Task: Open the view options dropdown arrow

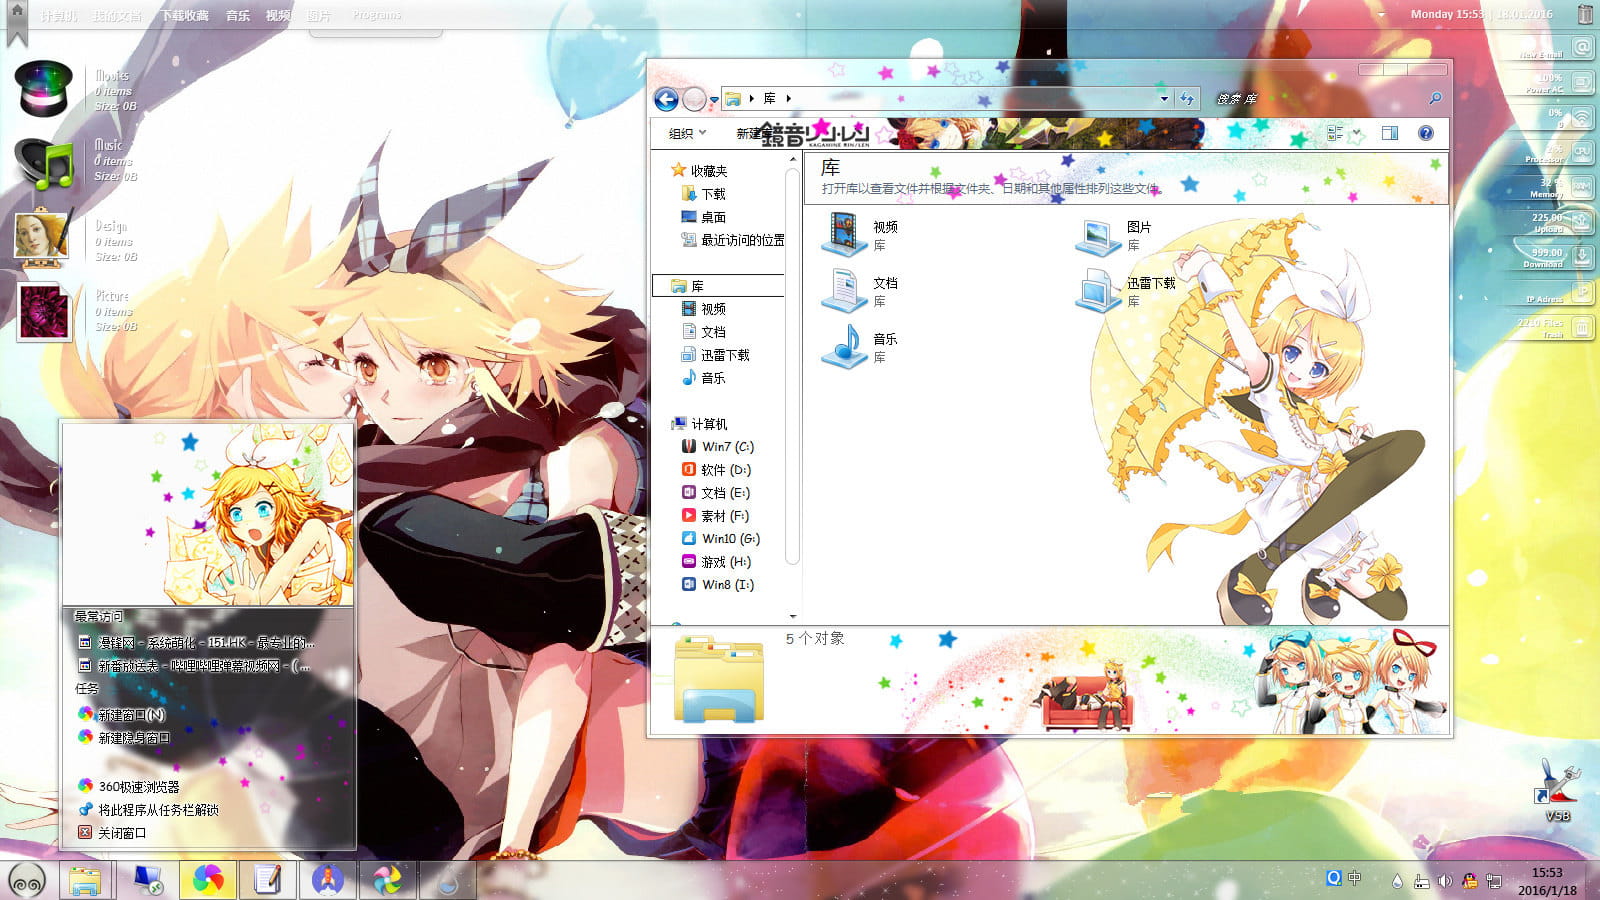Action: [1356, 133]
